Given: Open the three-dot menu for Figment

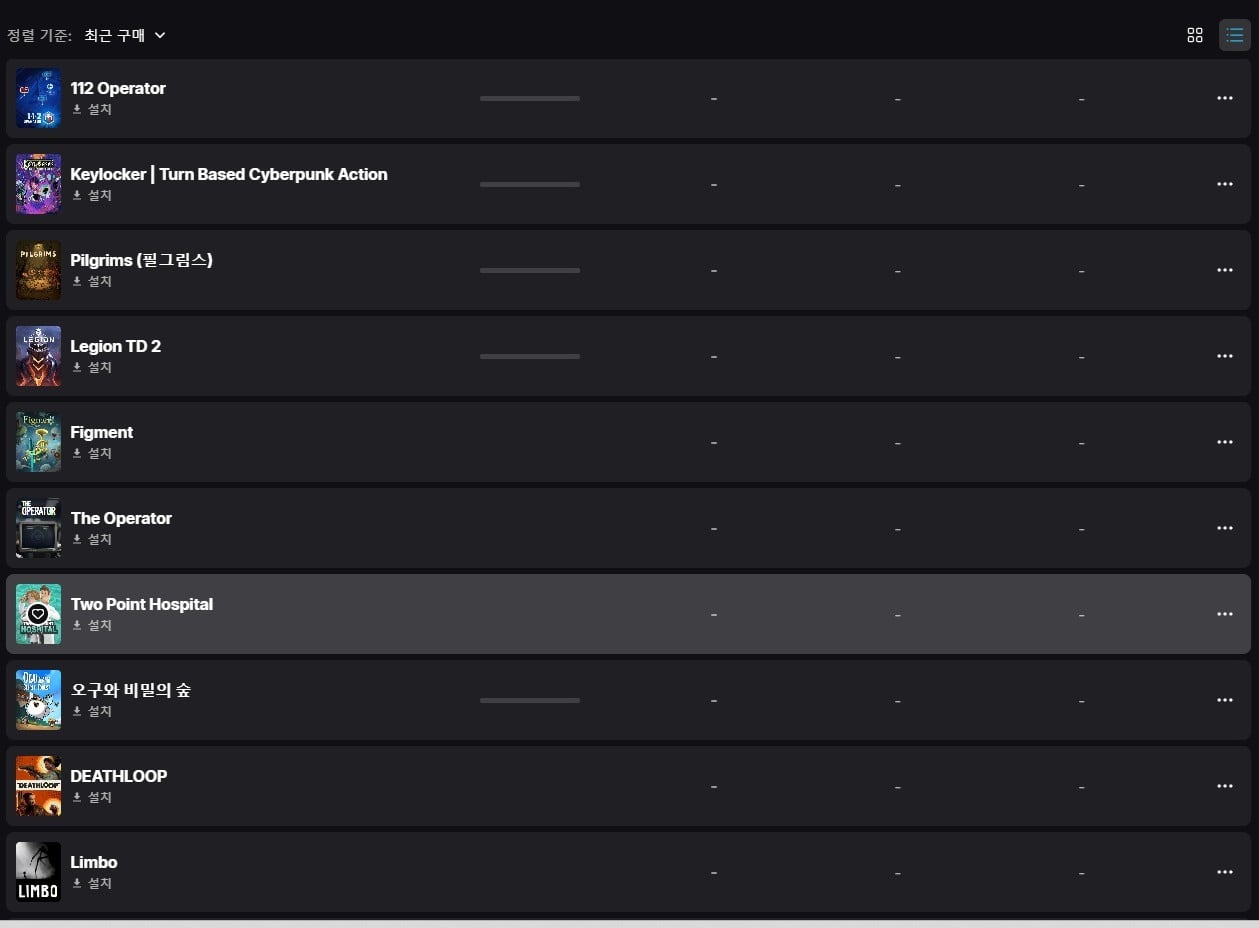Looking at the screenshot, I should click(x=1225, y=442).
